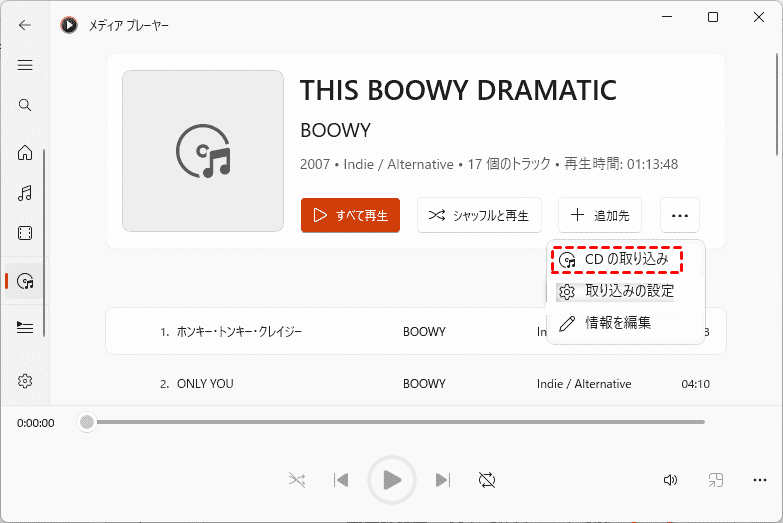Toggle repeat mode
The height and width of the screenshot is (523, 783).
487,480
